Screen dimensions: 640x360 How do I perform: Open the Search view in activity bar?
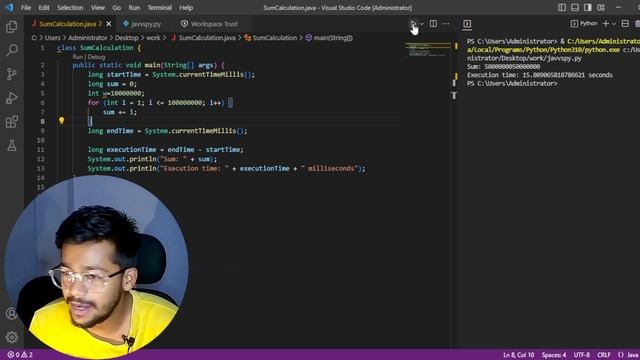click(11, 50)
